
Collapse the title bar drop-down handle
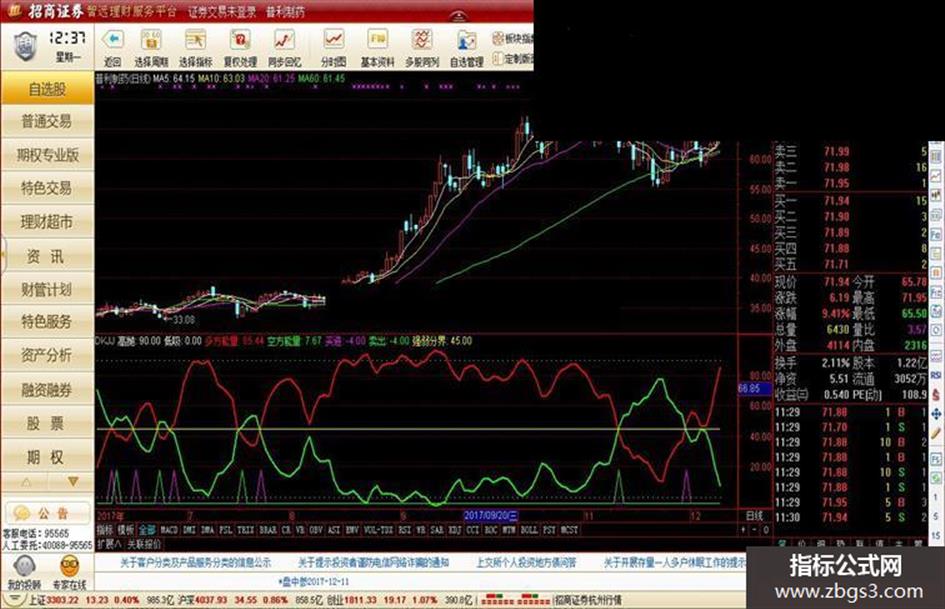pyautogui.click(x=458, y=16)
